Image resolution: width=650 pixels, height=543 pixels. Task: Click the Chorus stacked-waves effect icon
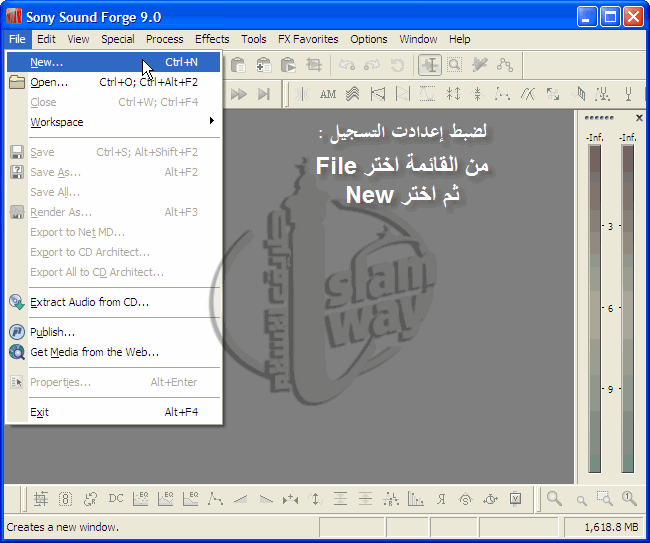[x=353, y=94]
